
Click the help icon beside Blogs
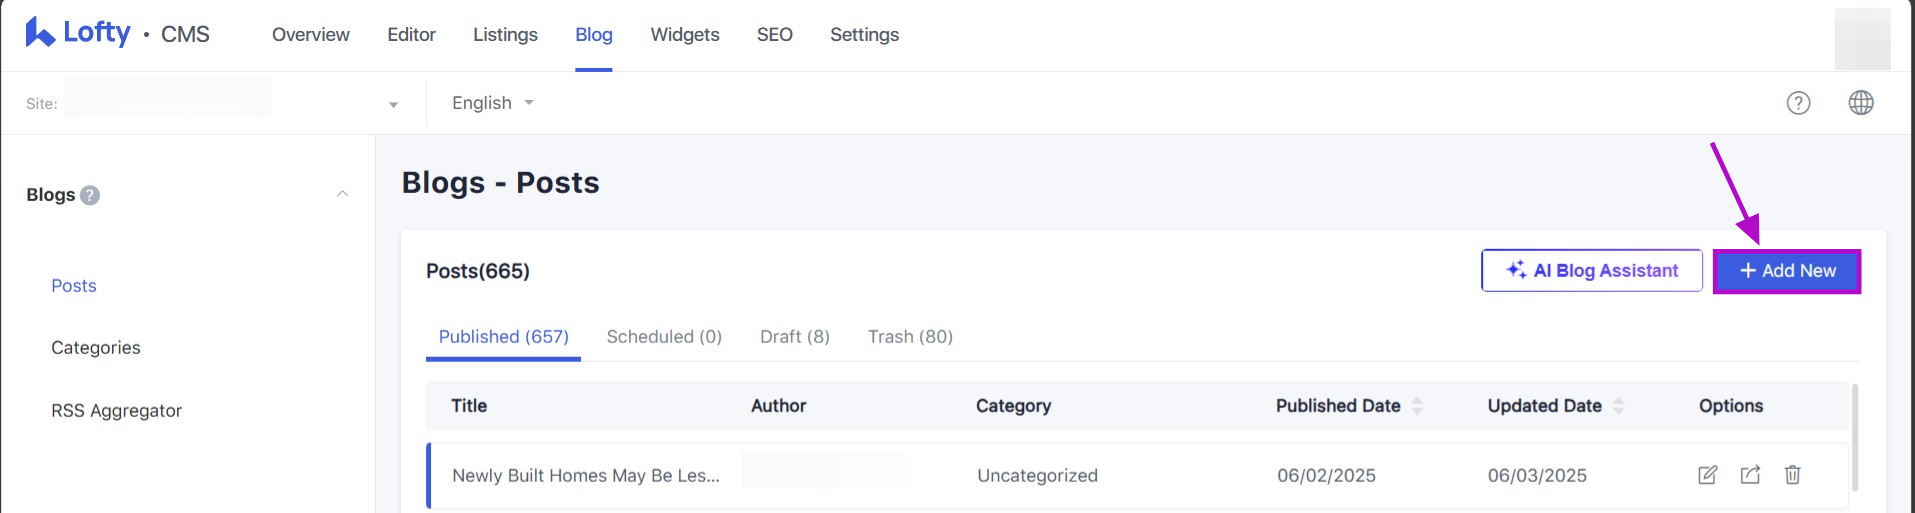[90, 195]
